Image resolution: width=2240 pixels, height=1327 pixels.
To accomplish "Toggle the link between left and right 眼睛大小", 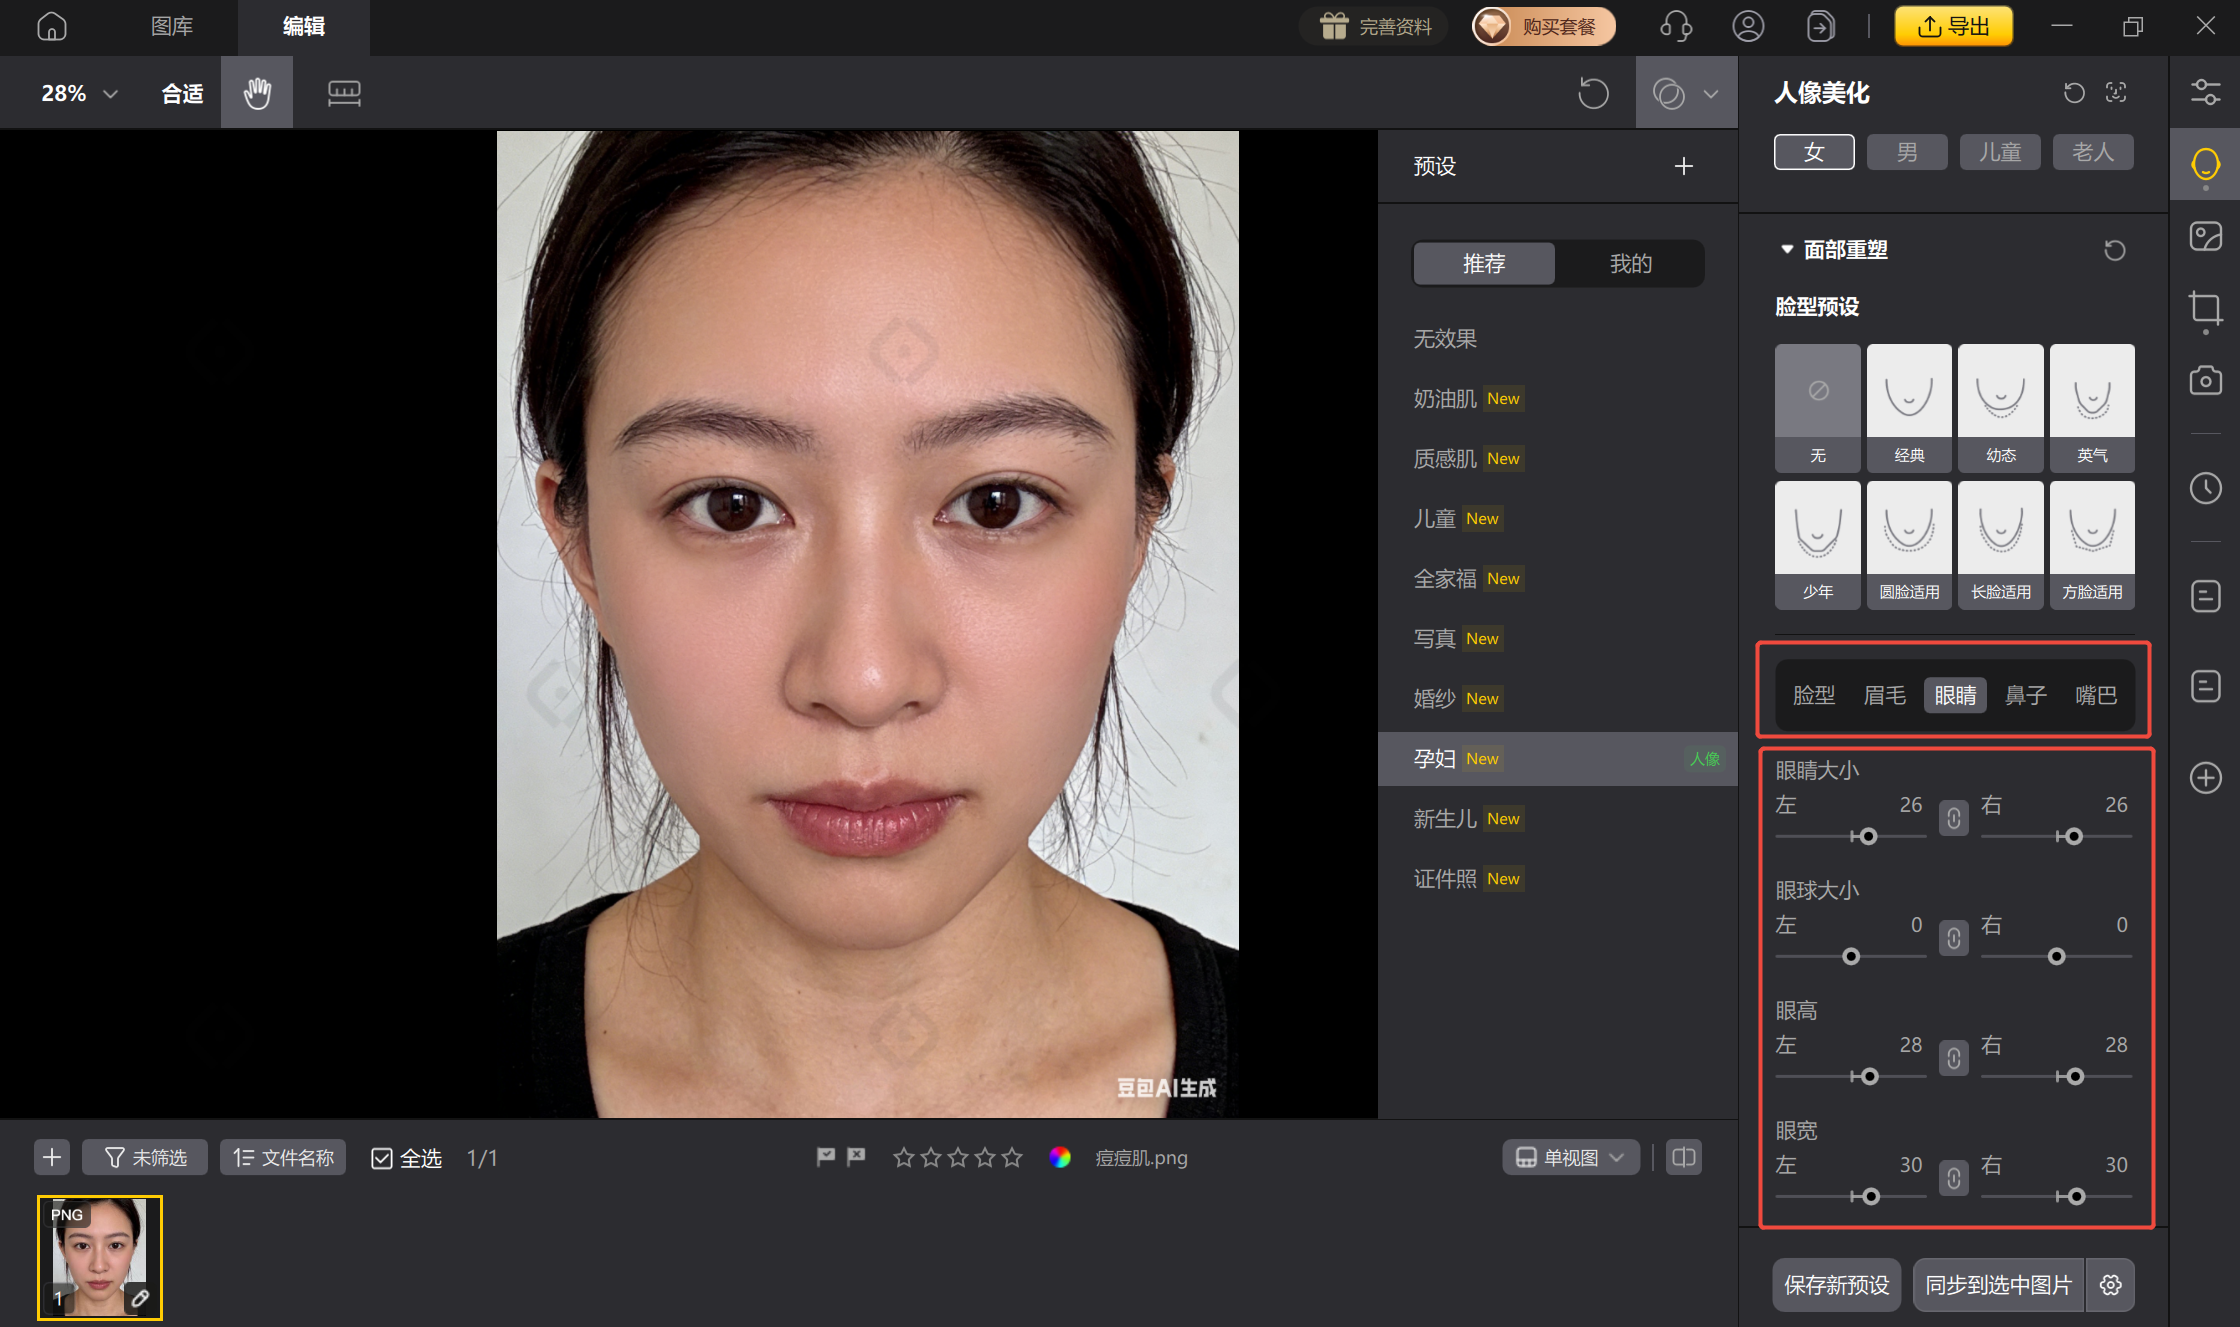I will (x=1953, y=818).
